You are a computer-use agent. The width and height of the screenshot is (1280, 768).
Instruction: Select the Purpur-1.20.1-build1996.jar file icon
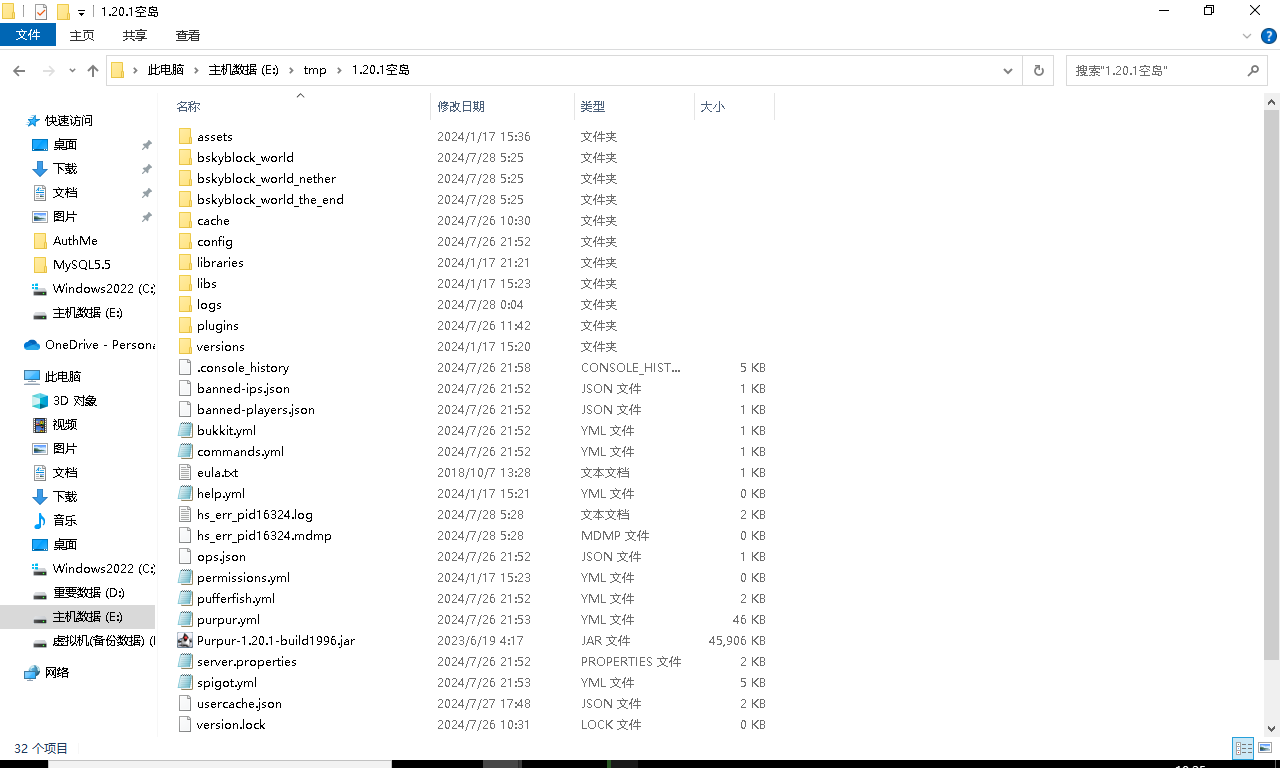tap(184, 640)
